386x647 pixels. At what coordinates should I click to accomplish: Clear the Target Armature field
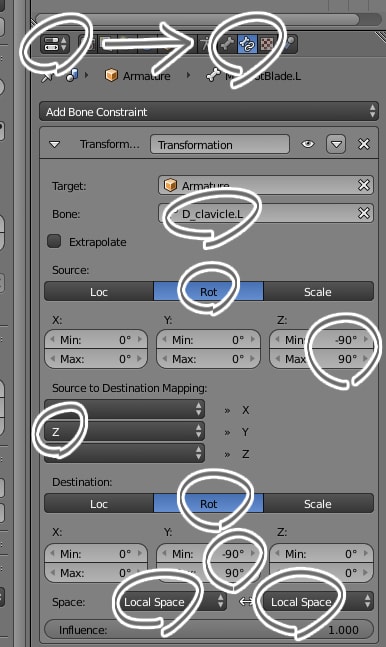tap(364, 185)
